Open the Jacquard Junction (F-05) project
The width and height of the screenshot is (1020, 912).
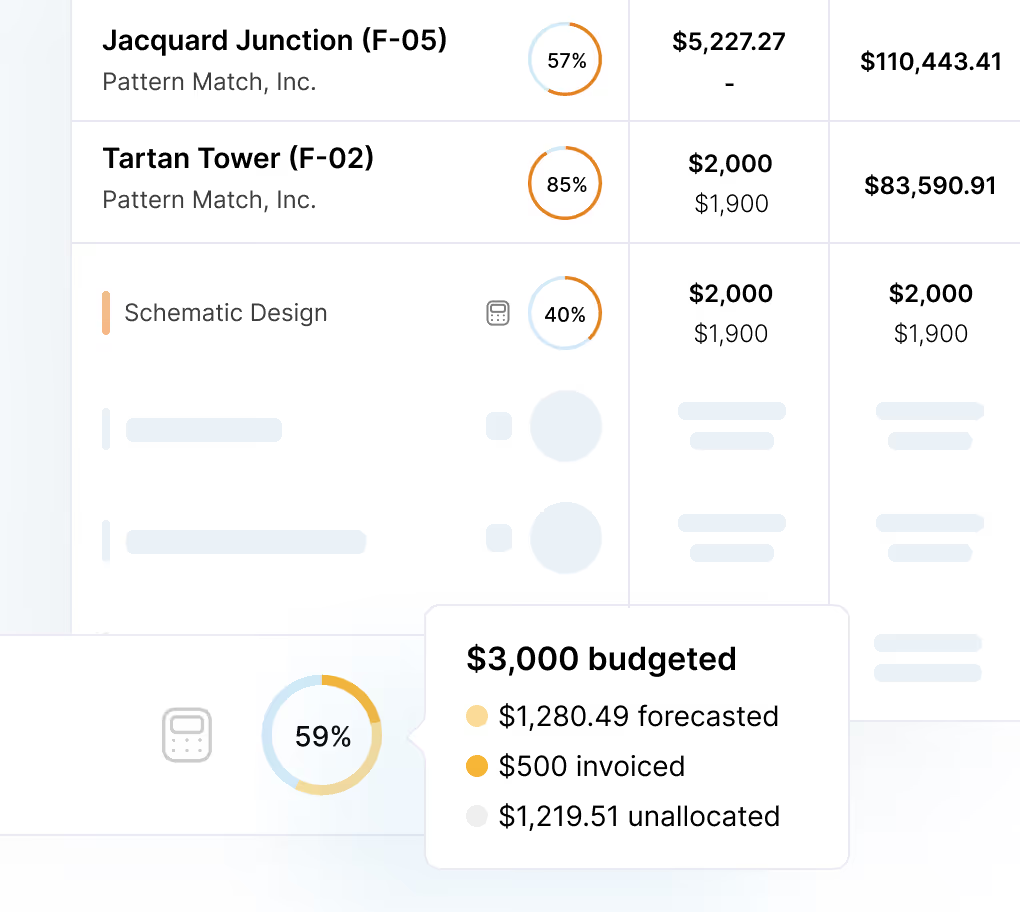[x=275, y=40]
